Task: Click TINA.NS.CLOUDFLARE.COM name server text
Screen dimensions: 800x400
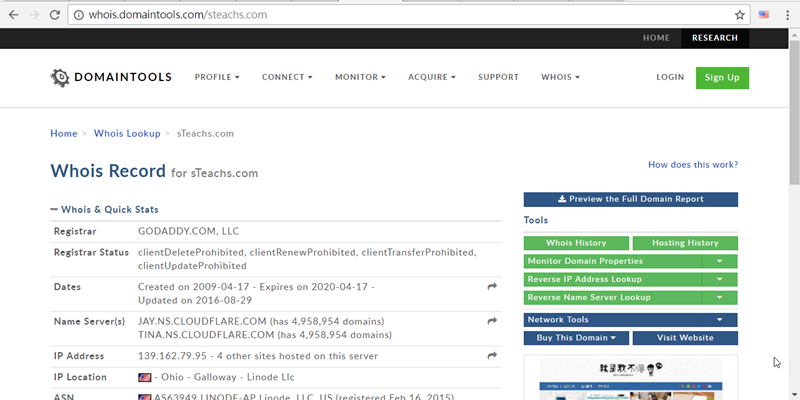Action: [x=206, y=335]
